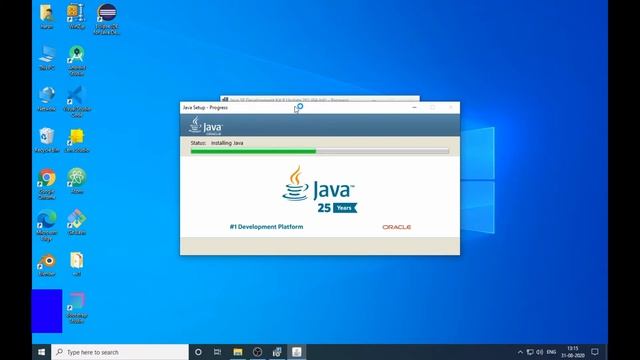The height and width of the screenshot is (360, 640).
Task: Click the Java logo in setup header
Action: click(x=206, y=126)
